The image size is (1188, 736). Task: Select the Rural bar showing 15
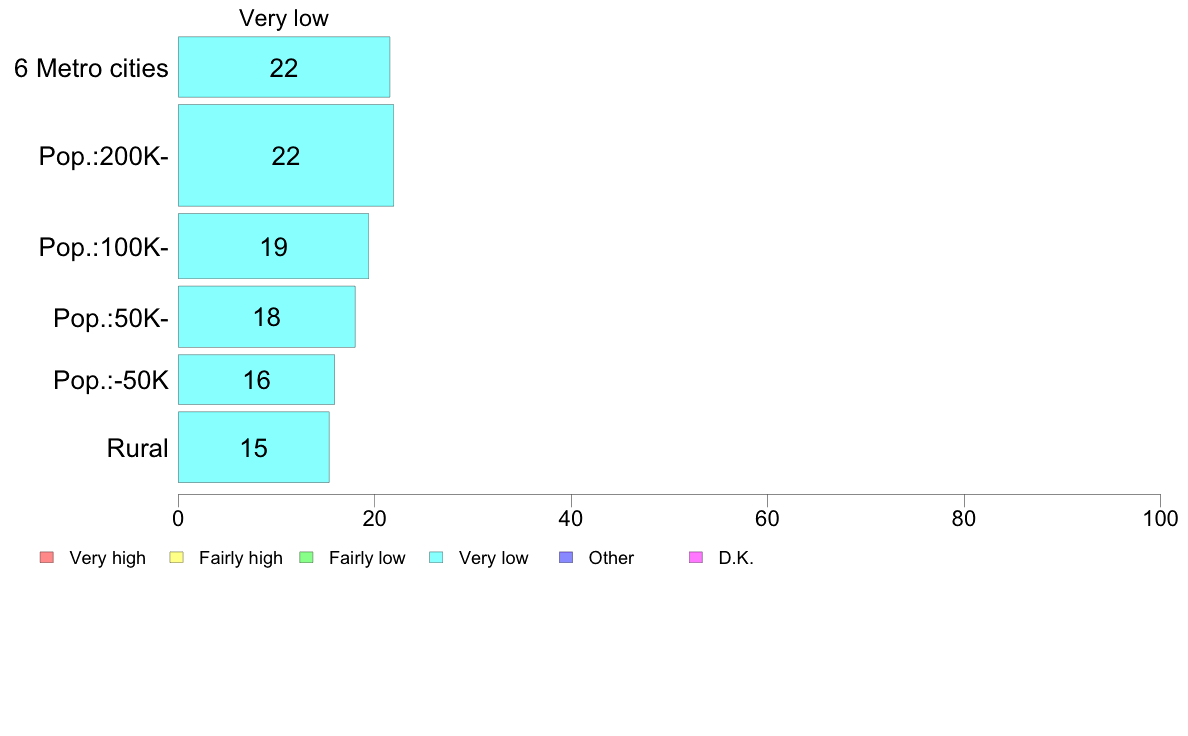tap(254, 447)
